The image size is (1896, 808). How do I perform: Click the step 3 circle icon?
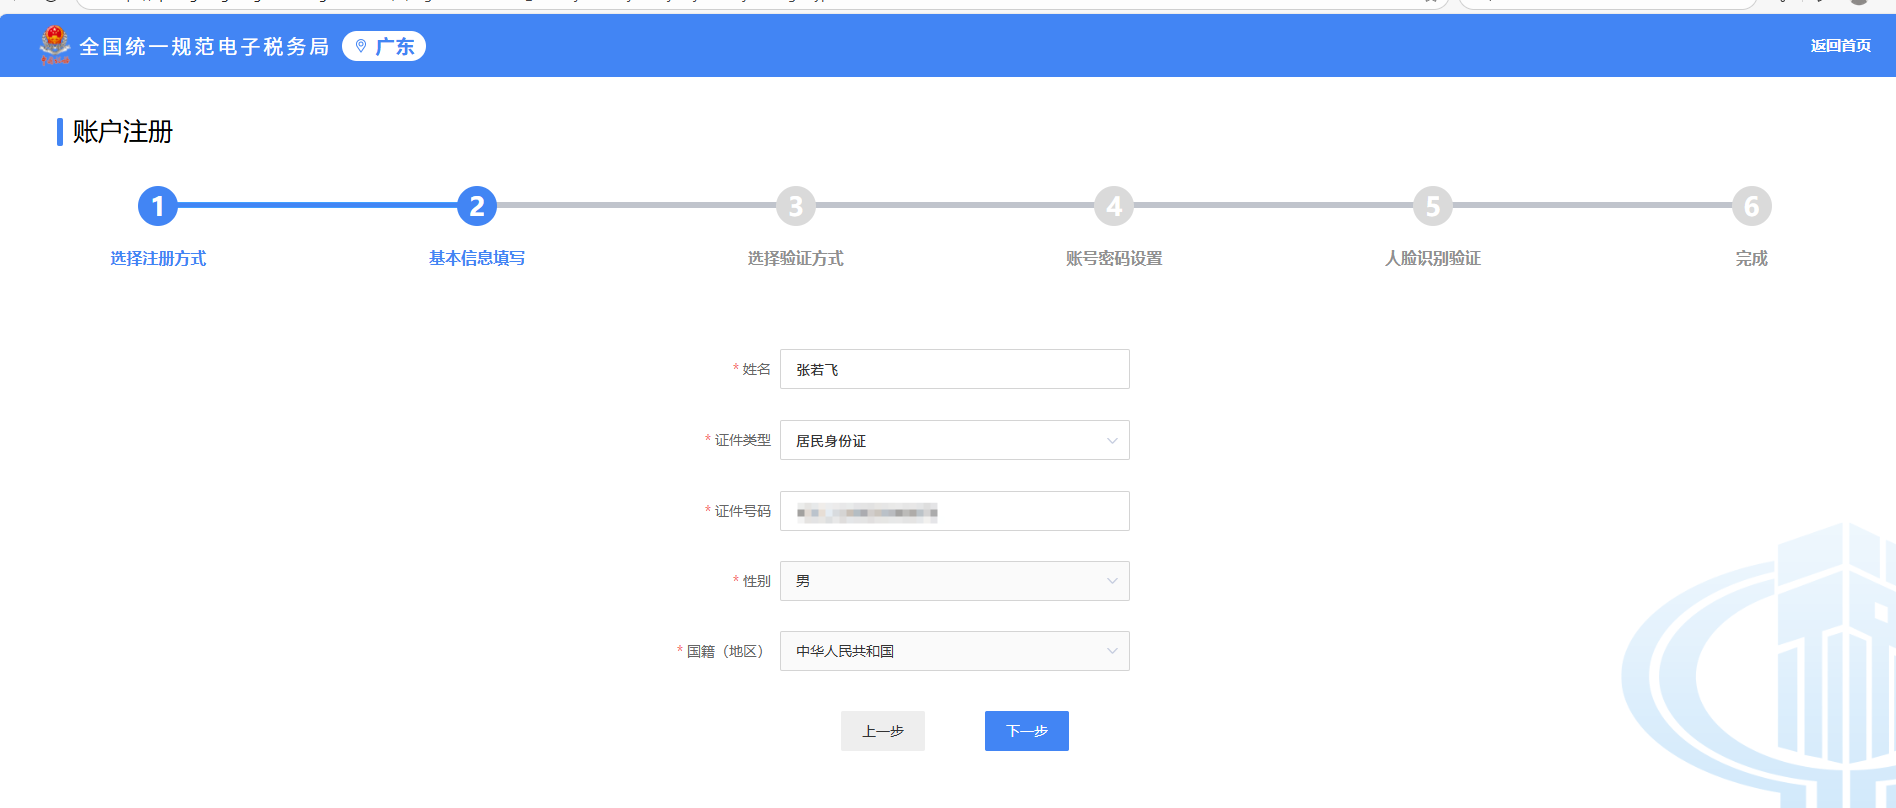point(795,206)
